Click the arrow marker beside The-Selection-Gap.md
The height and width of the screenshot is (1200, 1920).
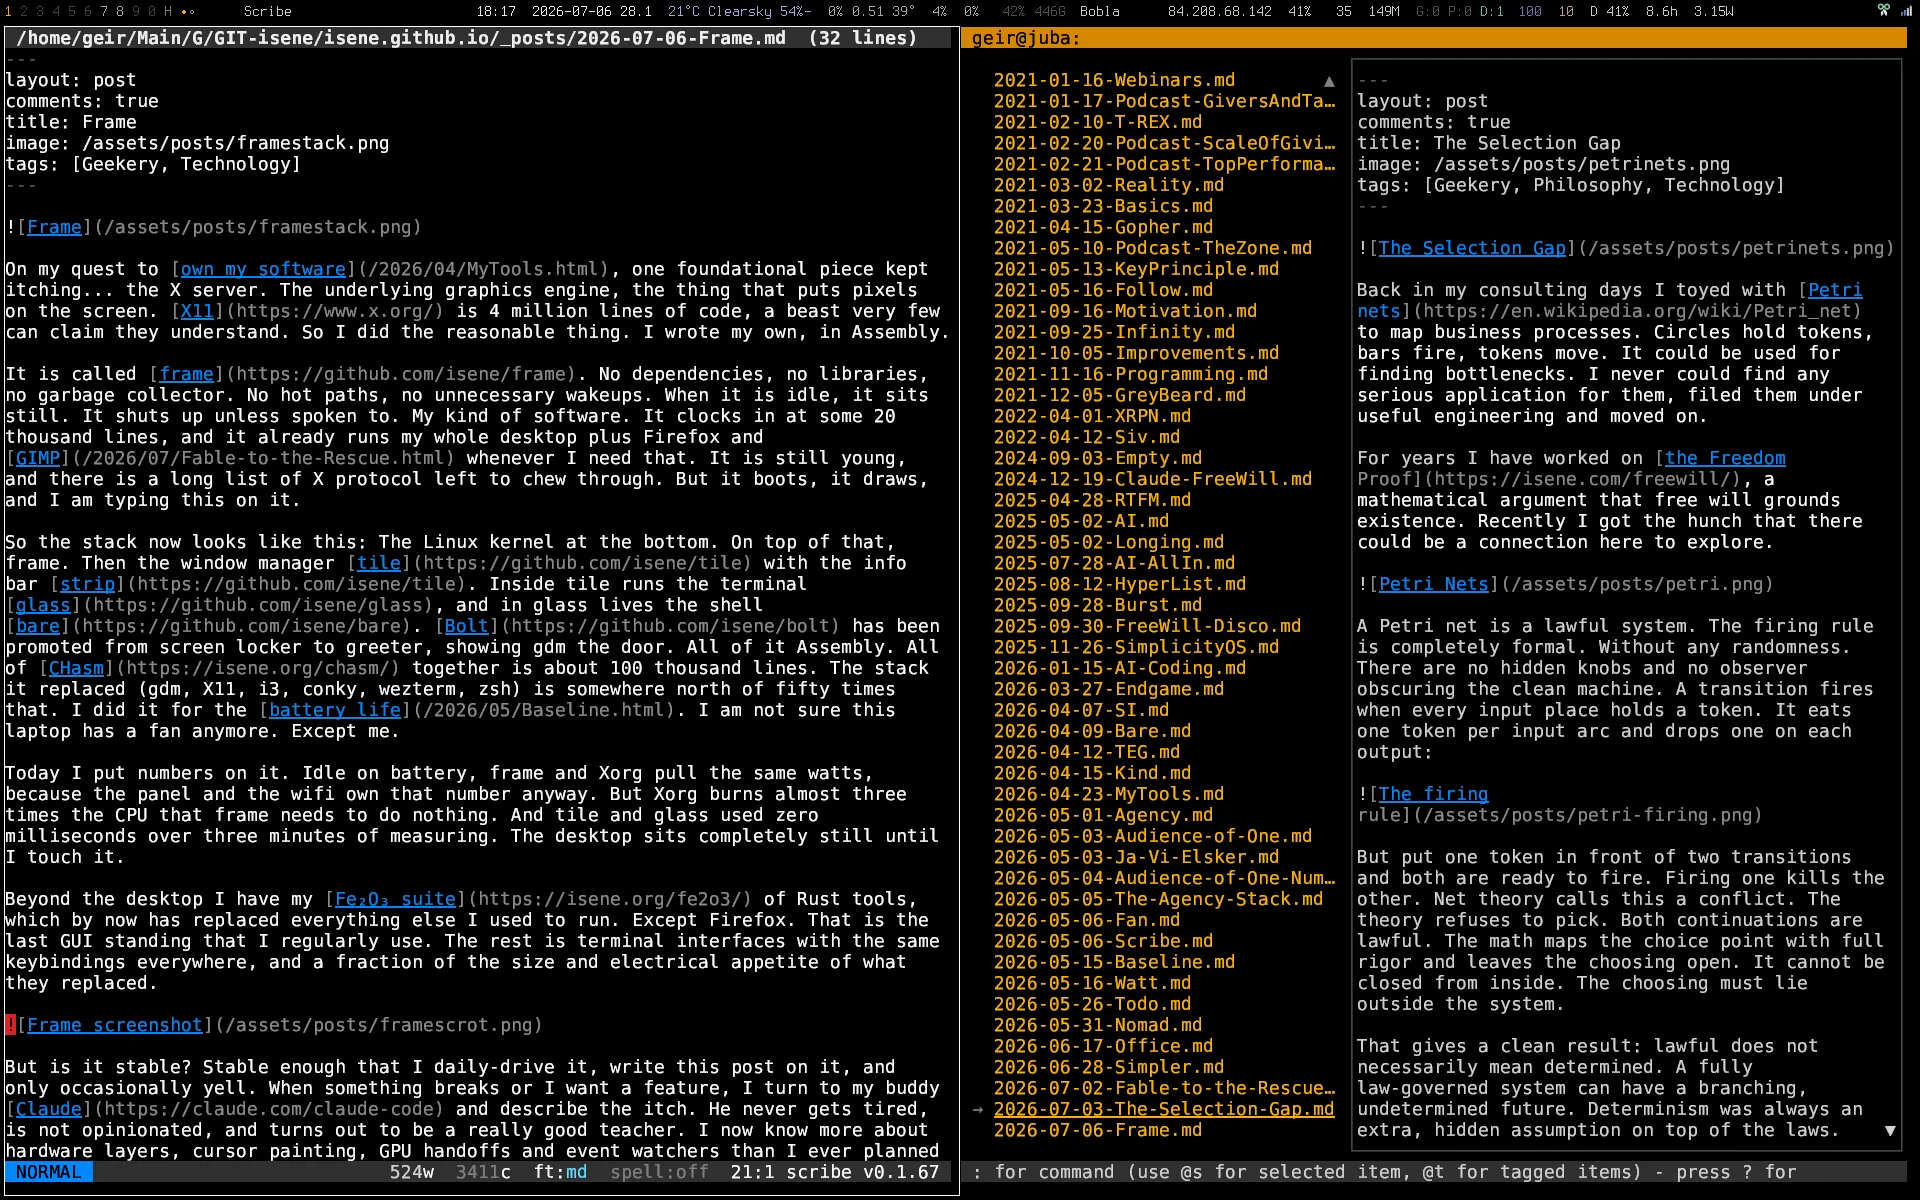click(977, 1110)
